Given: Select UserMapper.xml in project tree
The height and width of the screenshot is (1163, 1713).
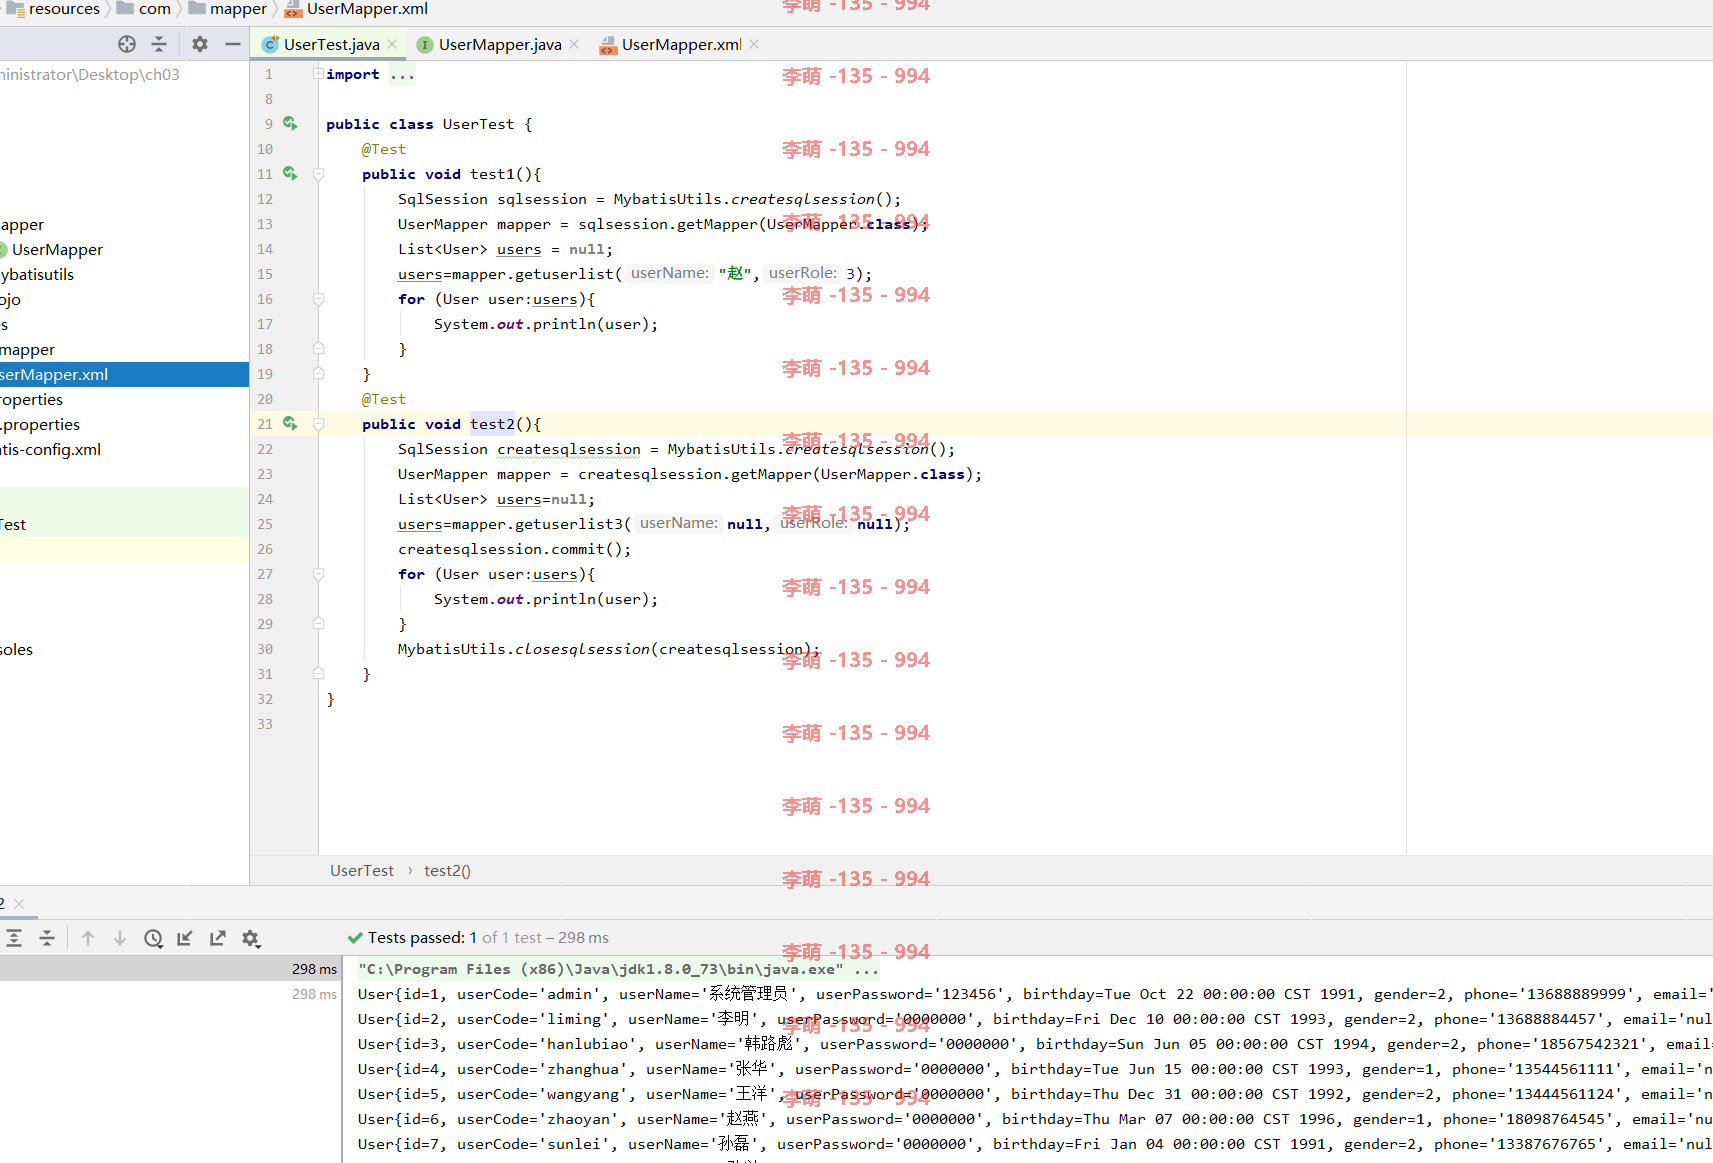Looking at the screenshot, I should [124, 374].
